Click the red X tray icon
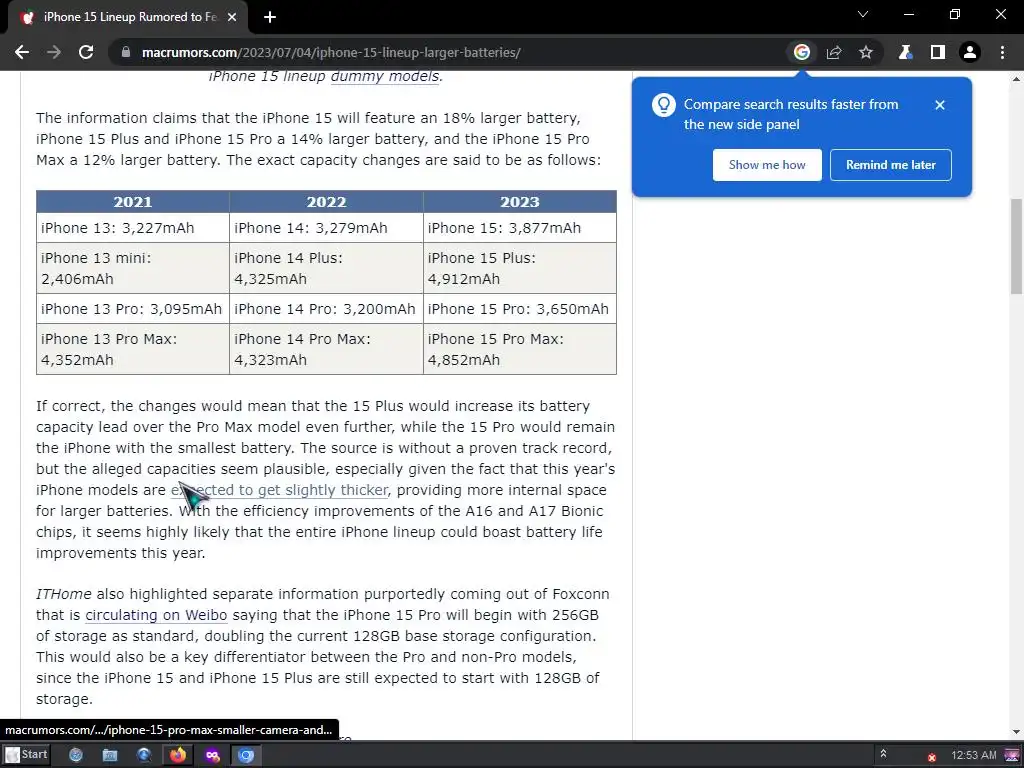 pyautogui.click(x=932, y=758)
